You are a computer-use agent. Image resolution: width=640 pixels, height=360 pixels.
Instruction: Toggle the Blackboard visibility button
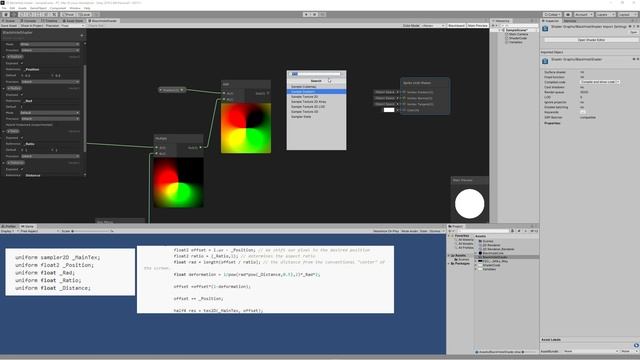click(456, 25)
